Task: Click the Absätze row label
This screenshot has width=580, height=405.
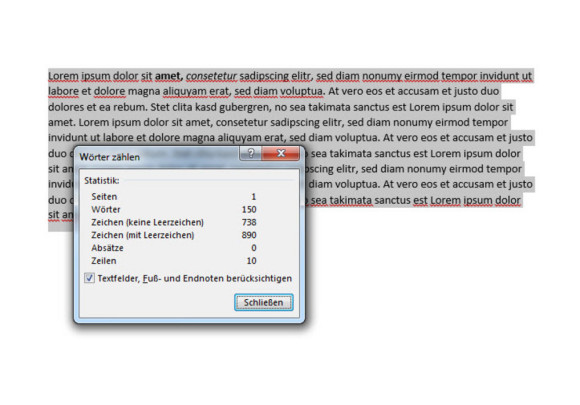Action: pos(107,248)
